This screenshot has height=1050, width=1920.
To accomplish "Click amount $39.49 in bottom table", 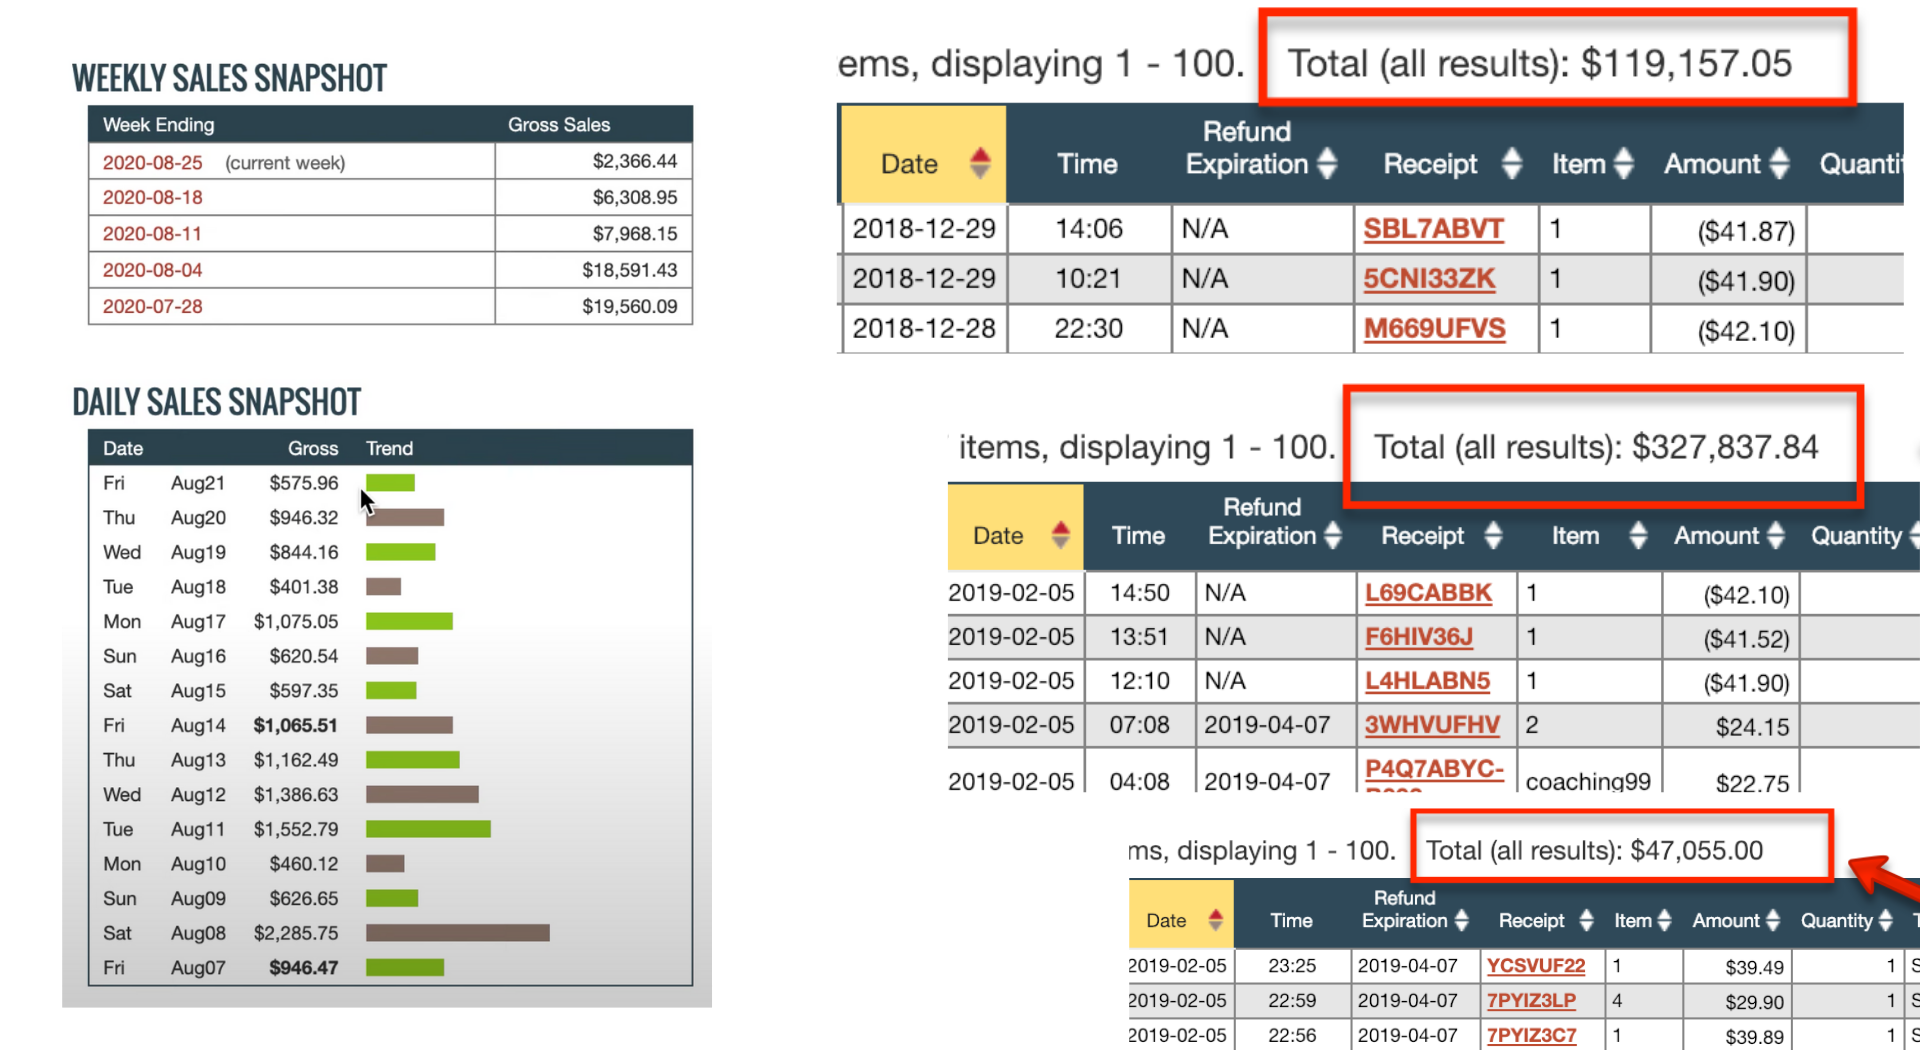I will (1754, 967).
